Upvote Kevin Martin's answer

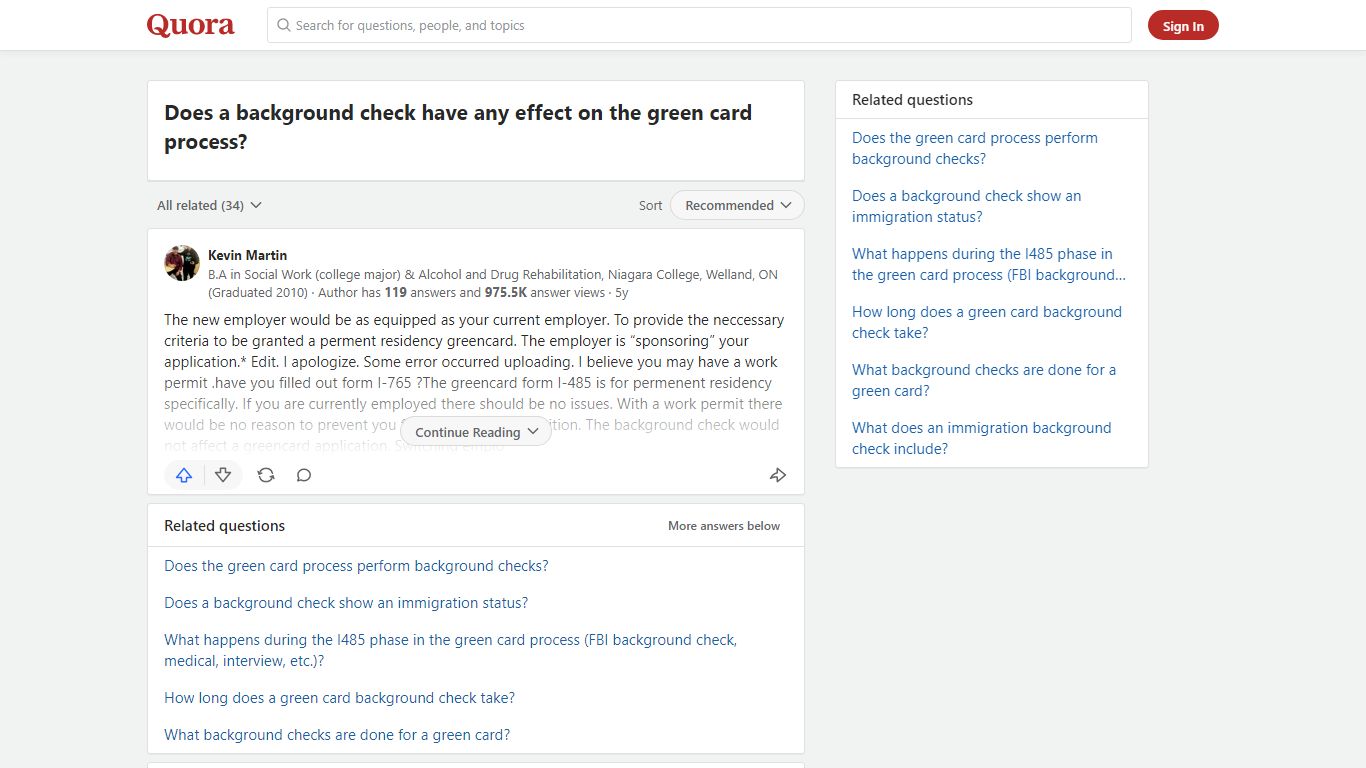pyautogui.click(x=184, y=475)
